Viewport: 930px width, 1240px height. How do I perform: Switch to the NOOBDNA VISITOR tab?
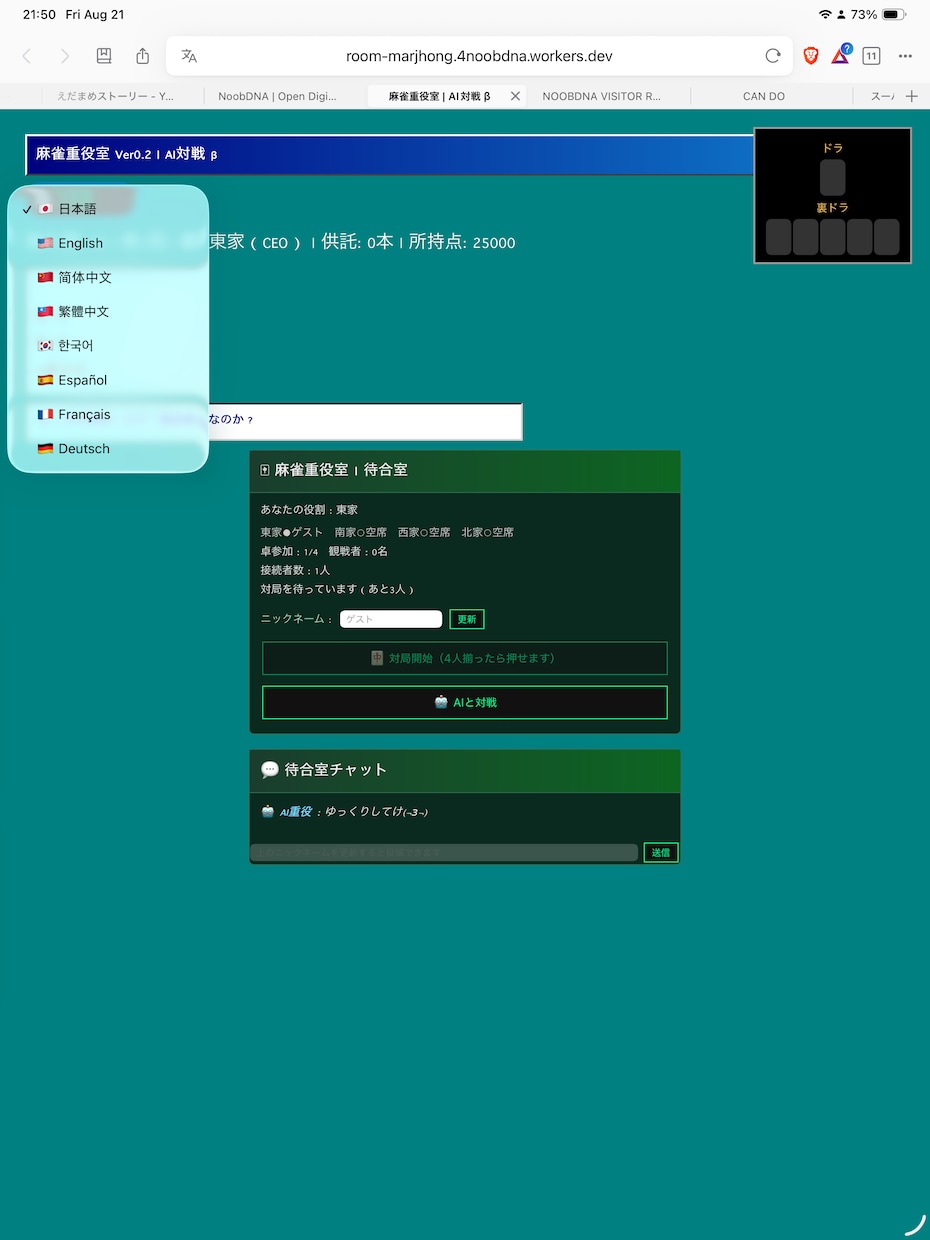click(x=601, y=96)
